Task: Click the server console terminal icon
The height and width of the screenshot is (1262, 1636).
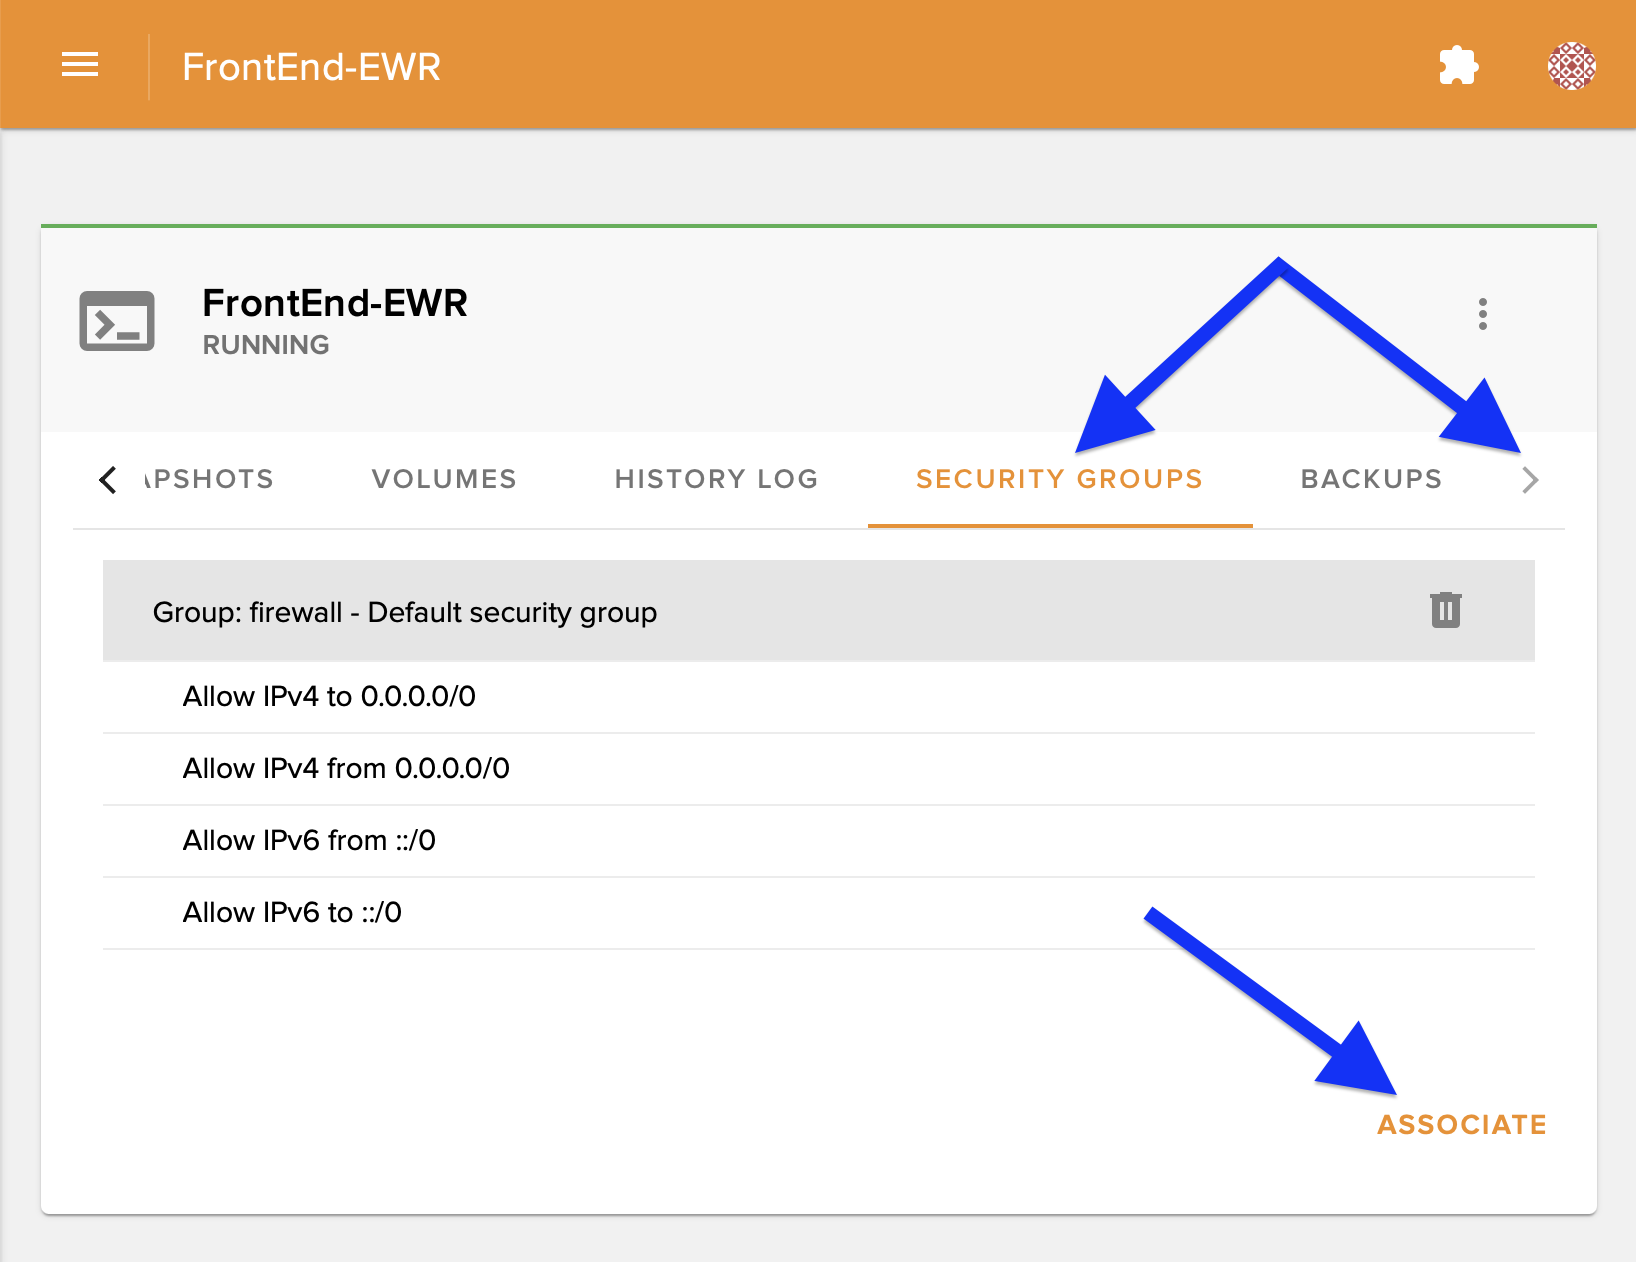Action: (117, 322)
